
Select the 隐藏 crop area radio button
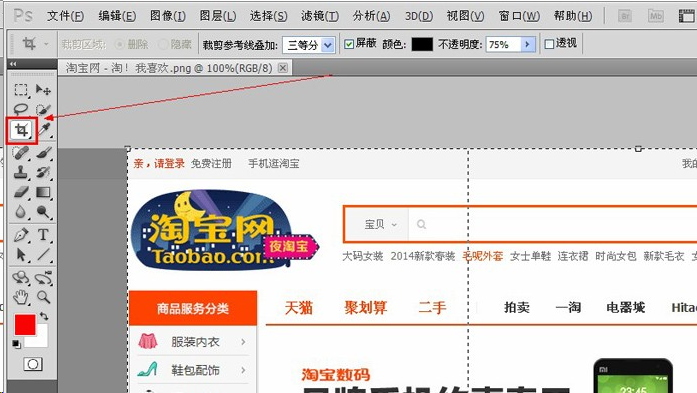[163, 44]
